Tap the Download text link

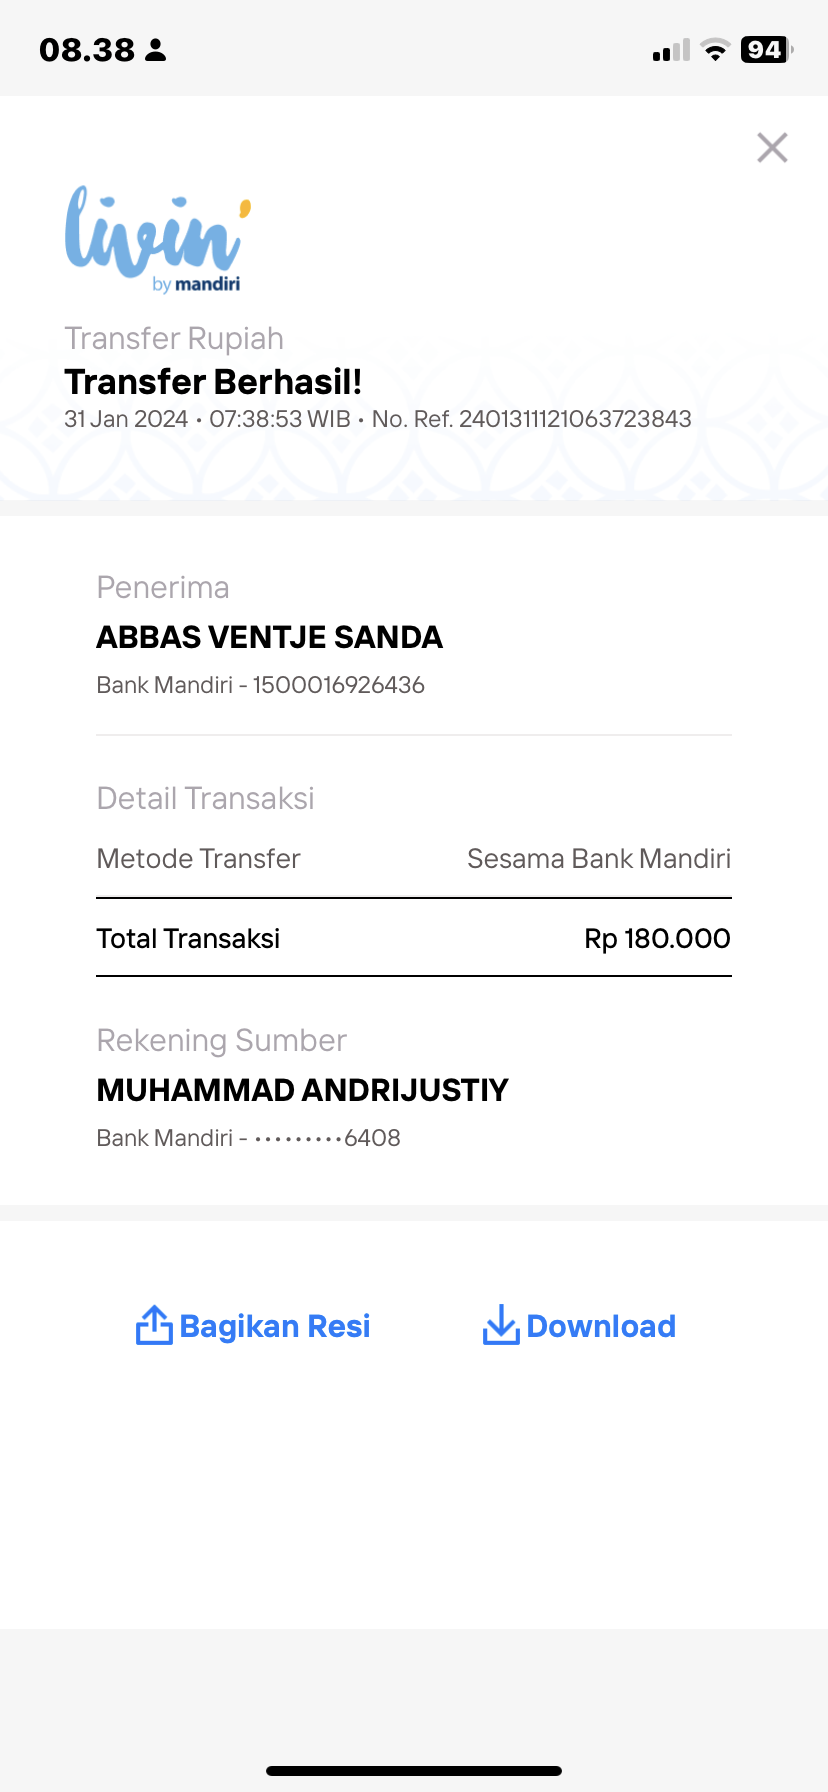tap(601, 1326)
